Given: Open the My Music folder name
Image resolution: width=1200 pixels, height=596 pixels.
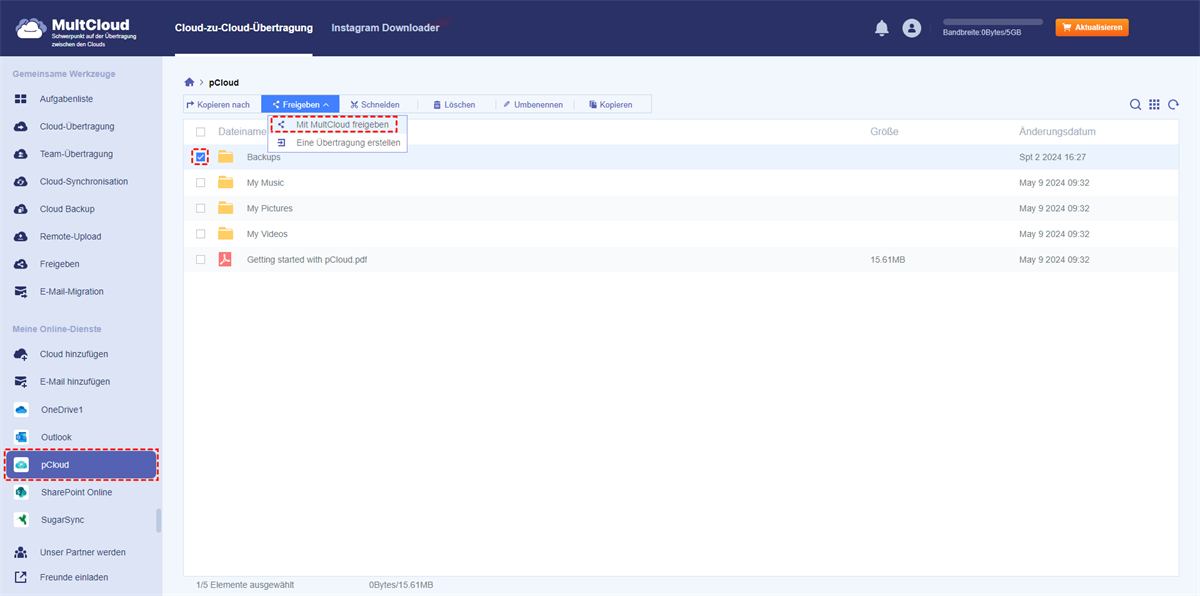Looking at the screenshot, I should pos(265,183).
